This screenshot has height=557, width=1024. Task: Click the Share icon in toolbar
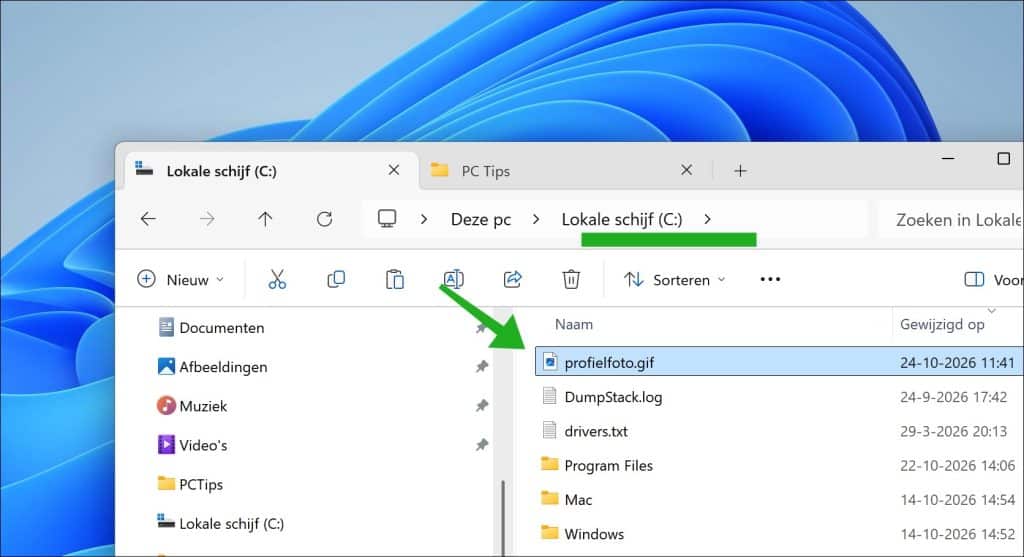coord(513,279)
